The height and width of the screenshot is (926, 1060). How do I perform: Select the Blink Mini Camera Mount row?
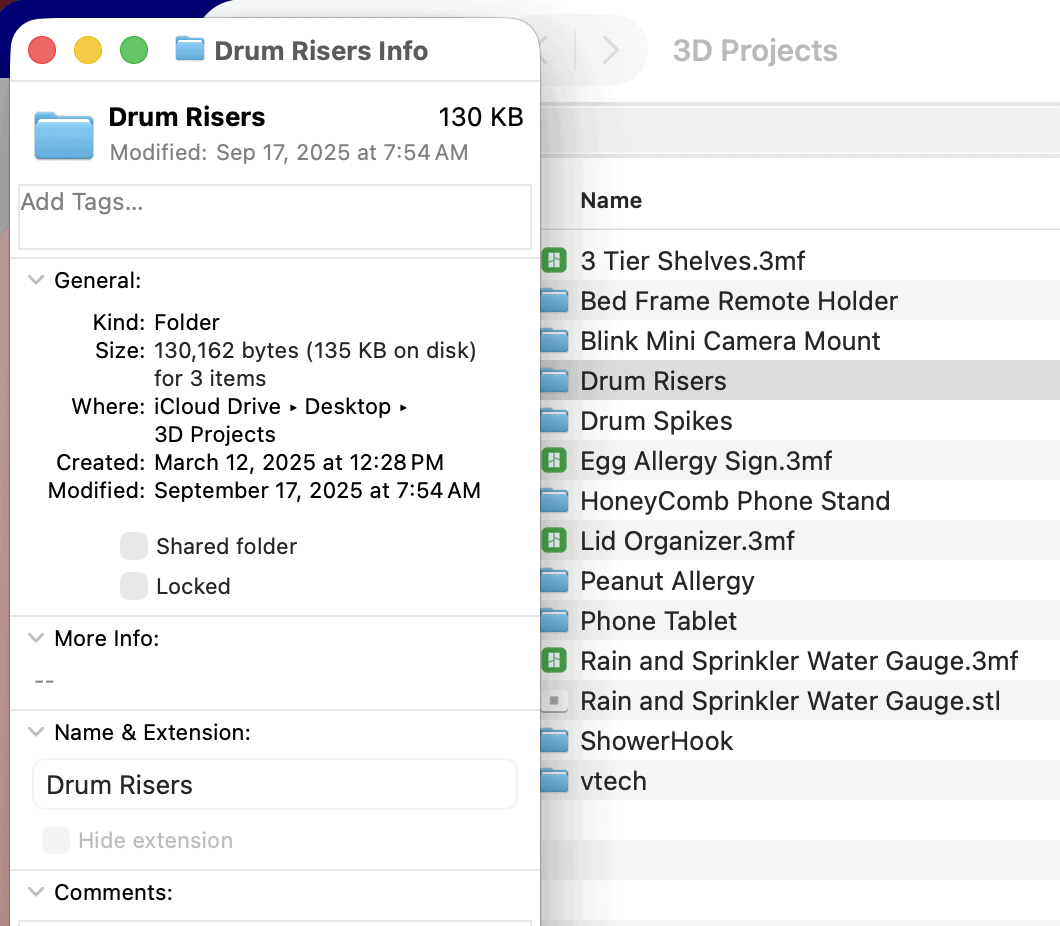[x=730, y=341]
